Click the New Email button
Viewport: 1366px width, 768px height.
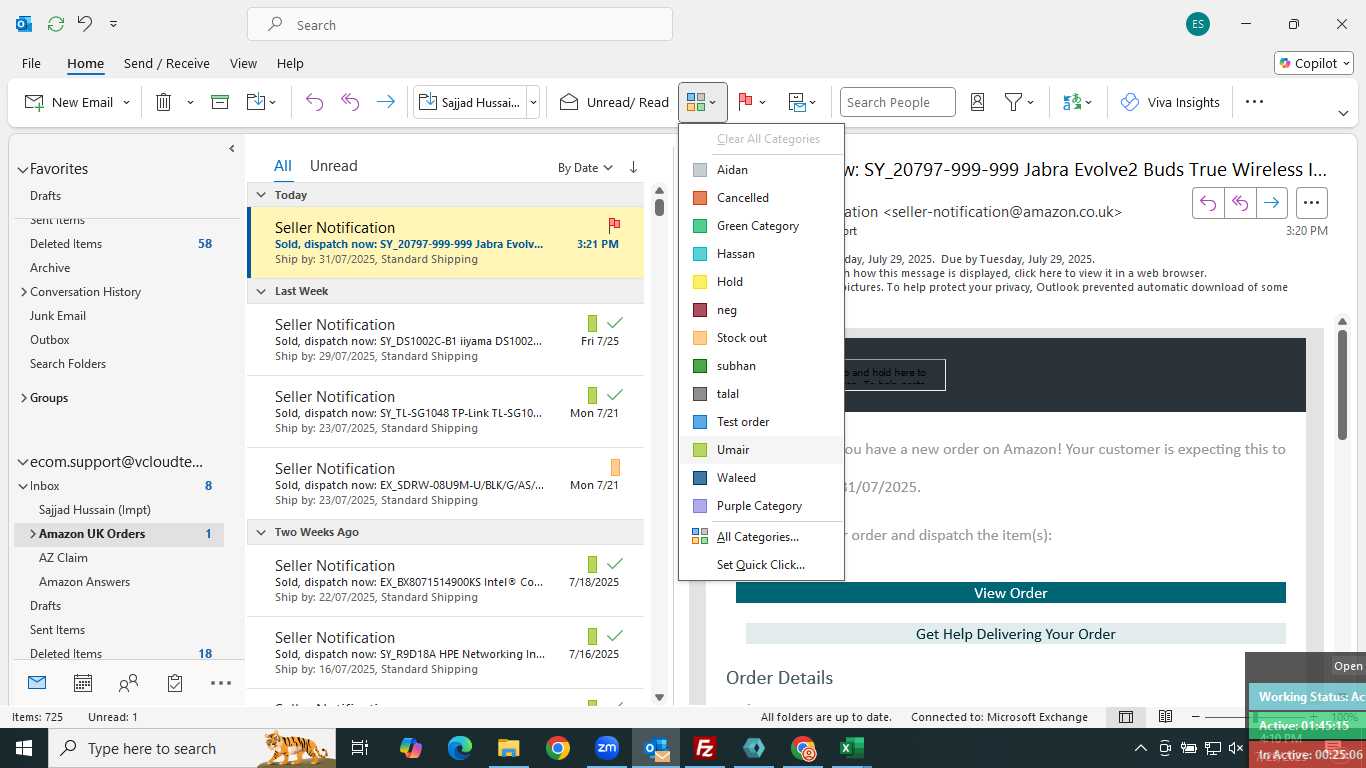(x=68, y=102)
